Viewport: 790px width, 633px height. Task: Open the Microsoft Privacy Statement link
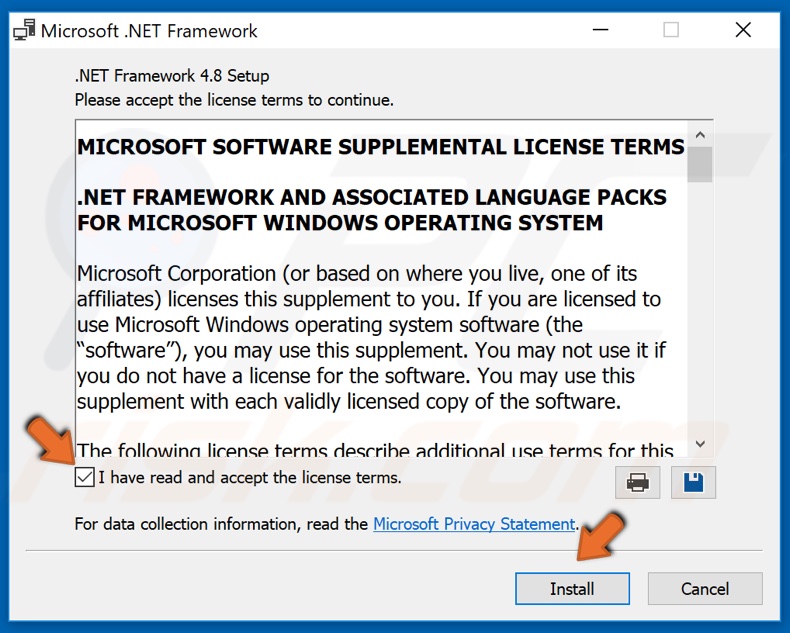(474, 524)
